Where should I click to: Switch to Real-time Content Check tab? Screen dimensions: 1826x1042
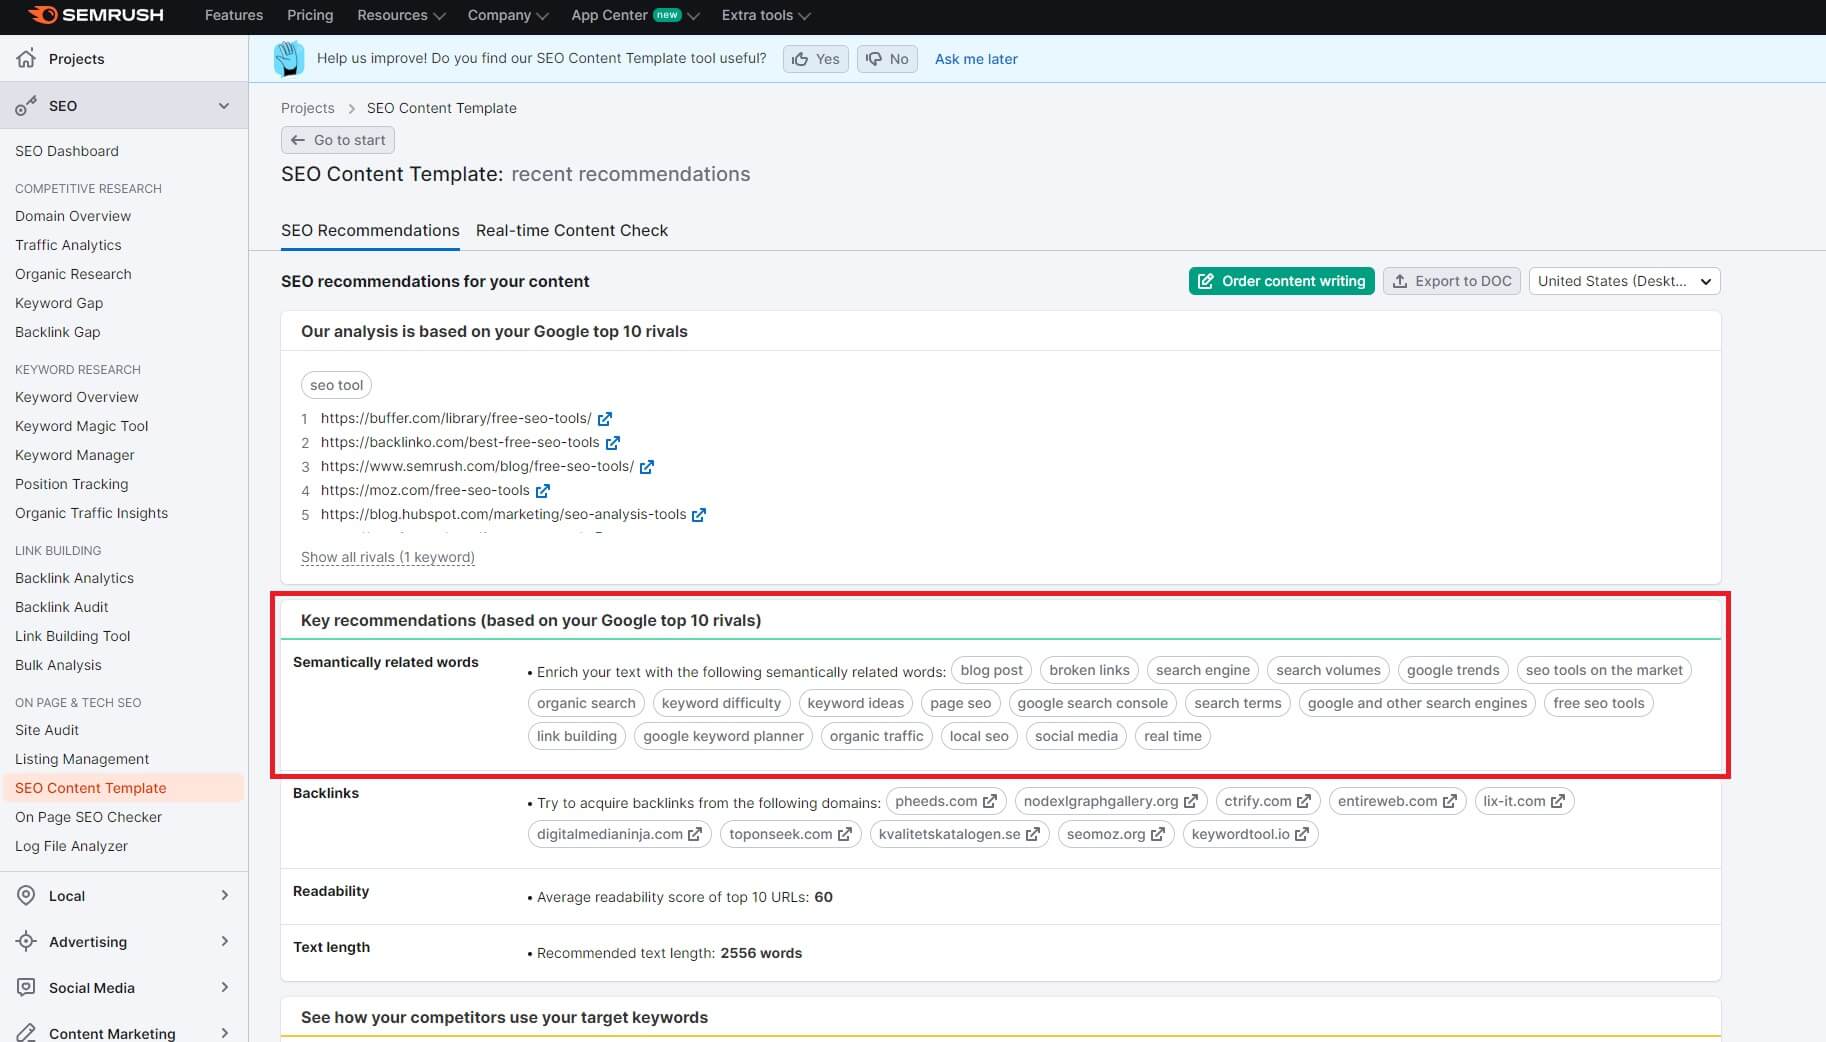tap(572, 230)
